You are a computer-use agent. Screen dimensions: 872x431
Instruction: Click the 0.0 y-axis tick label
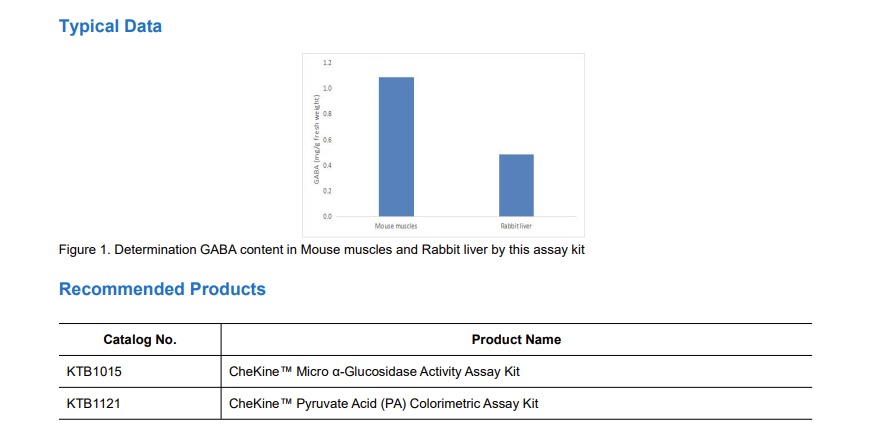point(327,216)
